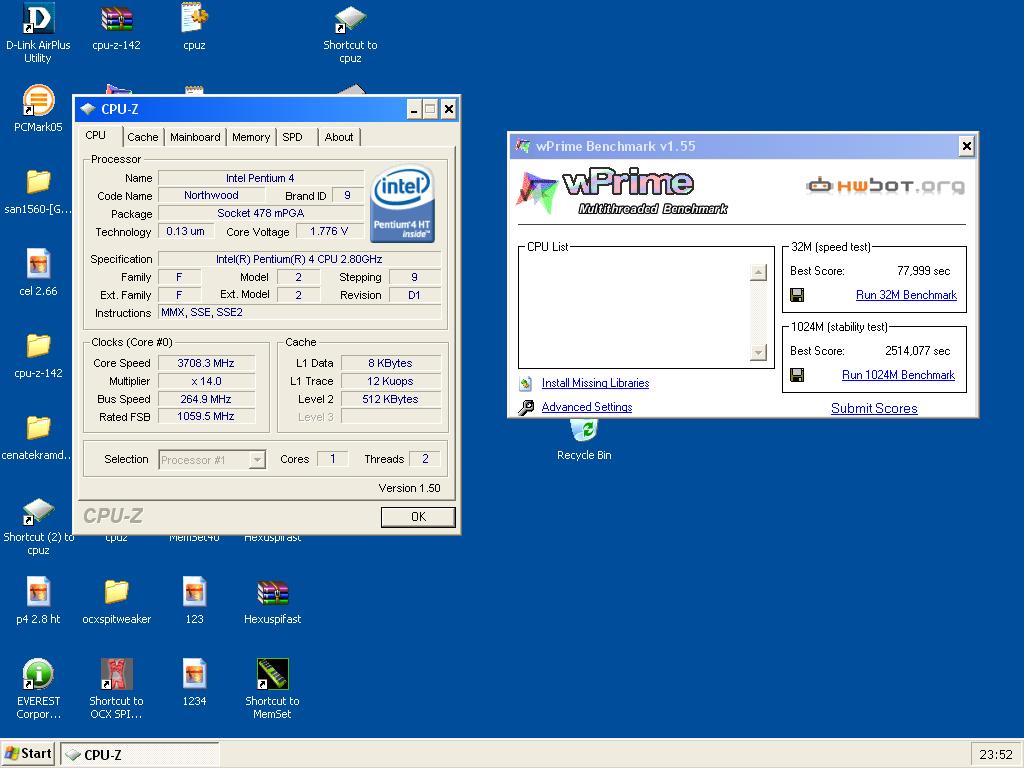The height and width of the screenshot is (768, 1024).
Task: Click the Level 2 cache value 512 KBytes
Action: click(x=390, y=399)
